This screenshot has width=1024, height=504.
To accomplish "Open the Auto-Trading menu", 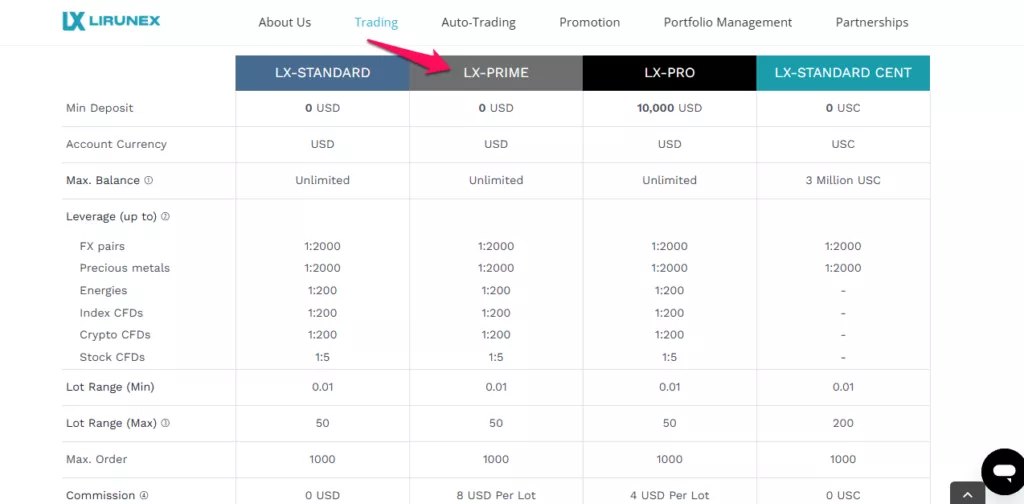I will pyautogui.click(x=479, y=22).
